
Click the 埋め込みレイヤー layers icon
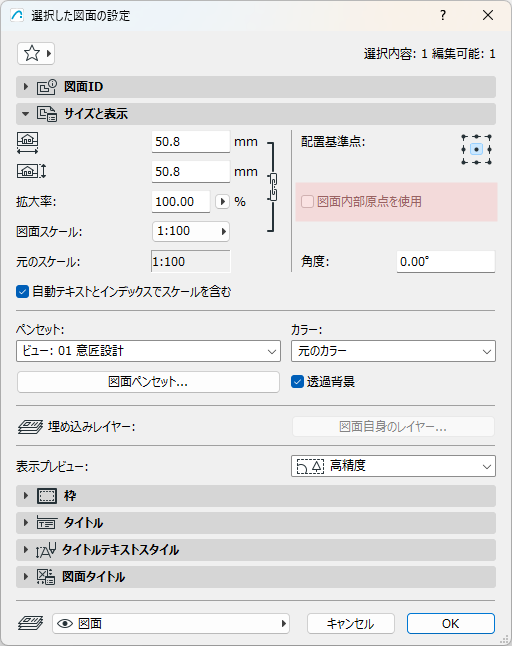[30, 427]
